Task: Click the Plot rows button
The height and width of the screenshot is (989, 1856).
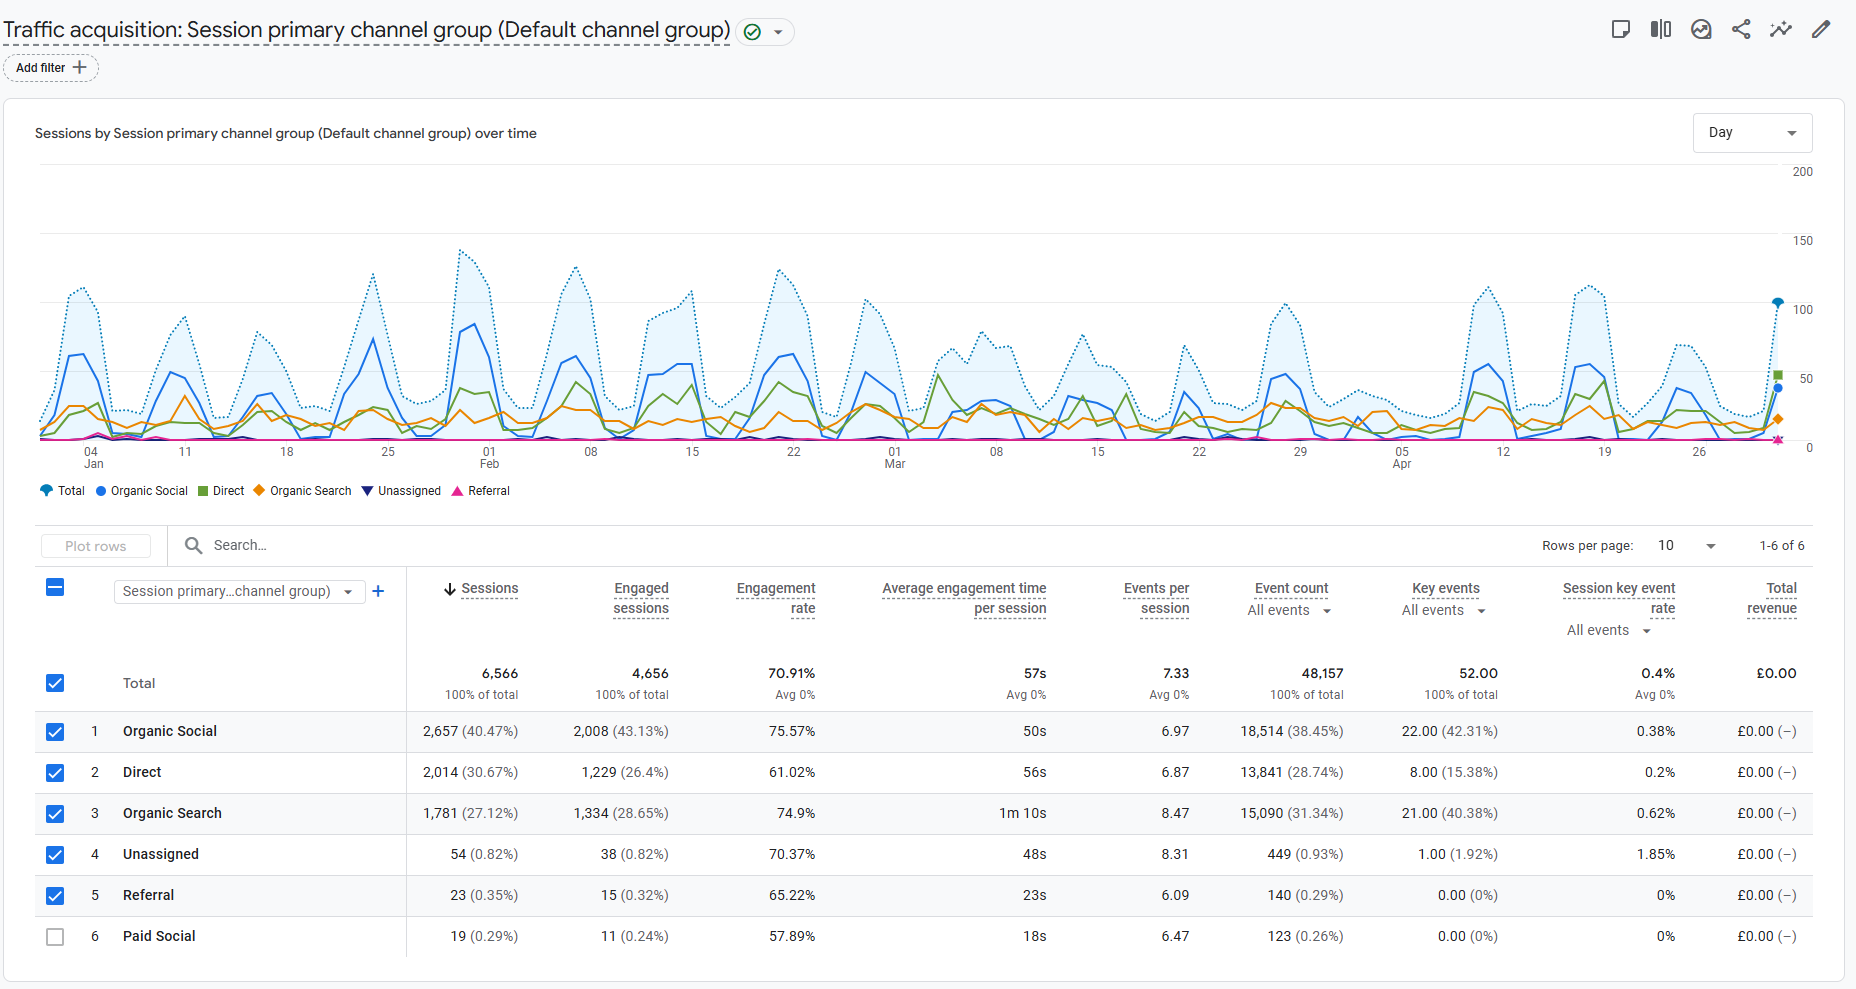Action: pos(96,546)
